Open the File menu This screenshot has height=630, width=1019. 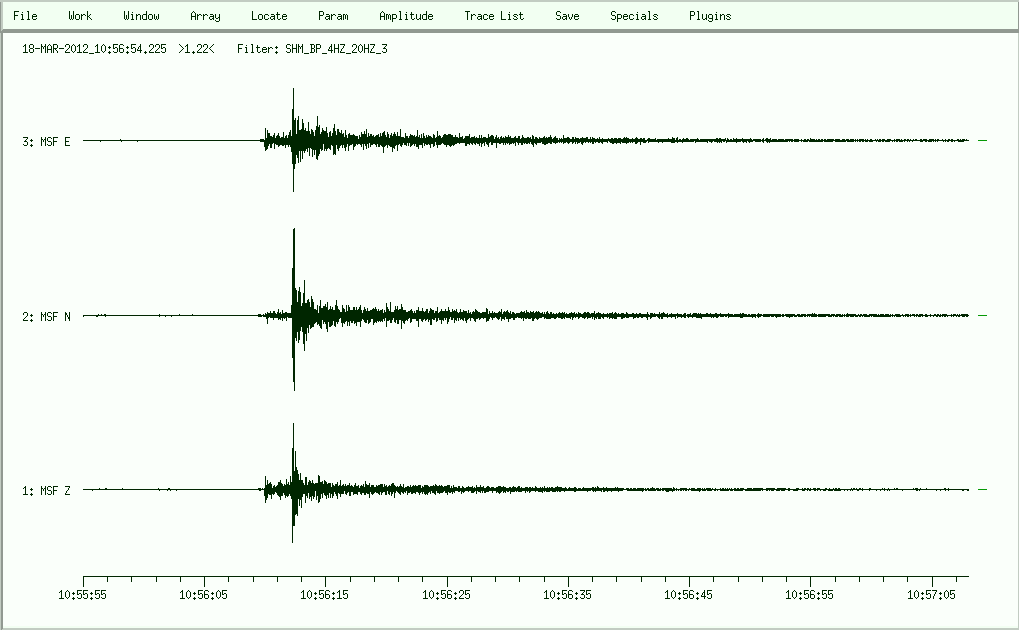coord(25,16)
